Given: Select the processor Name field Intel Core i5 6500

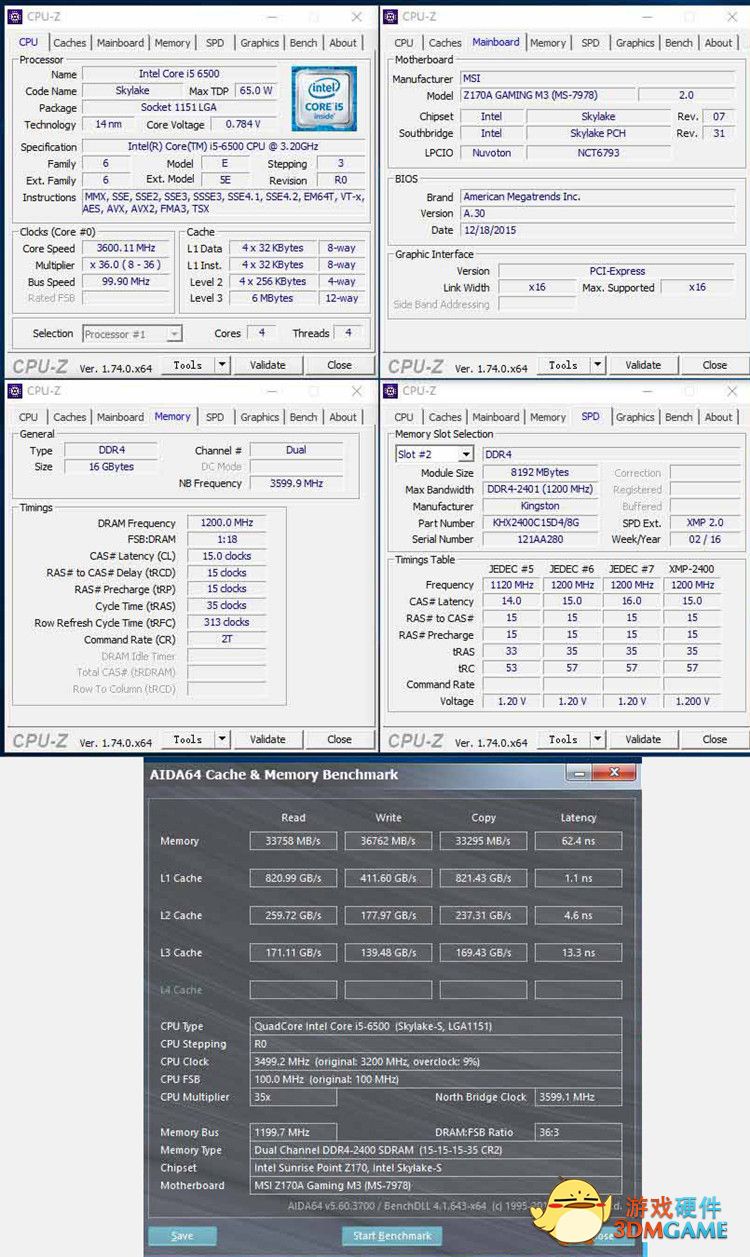Looking at the screenshot, I should click(179, 74).
